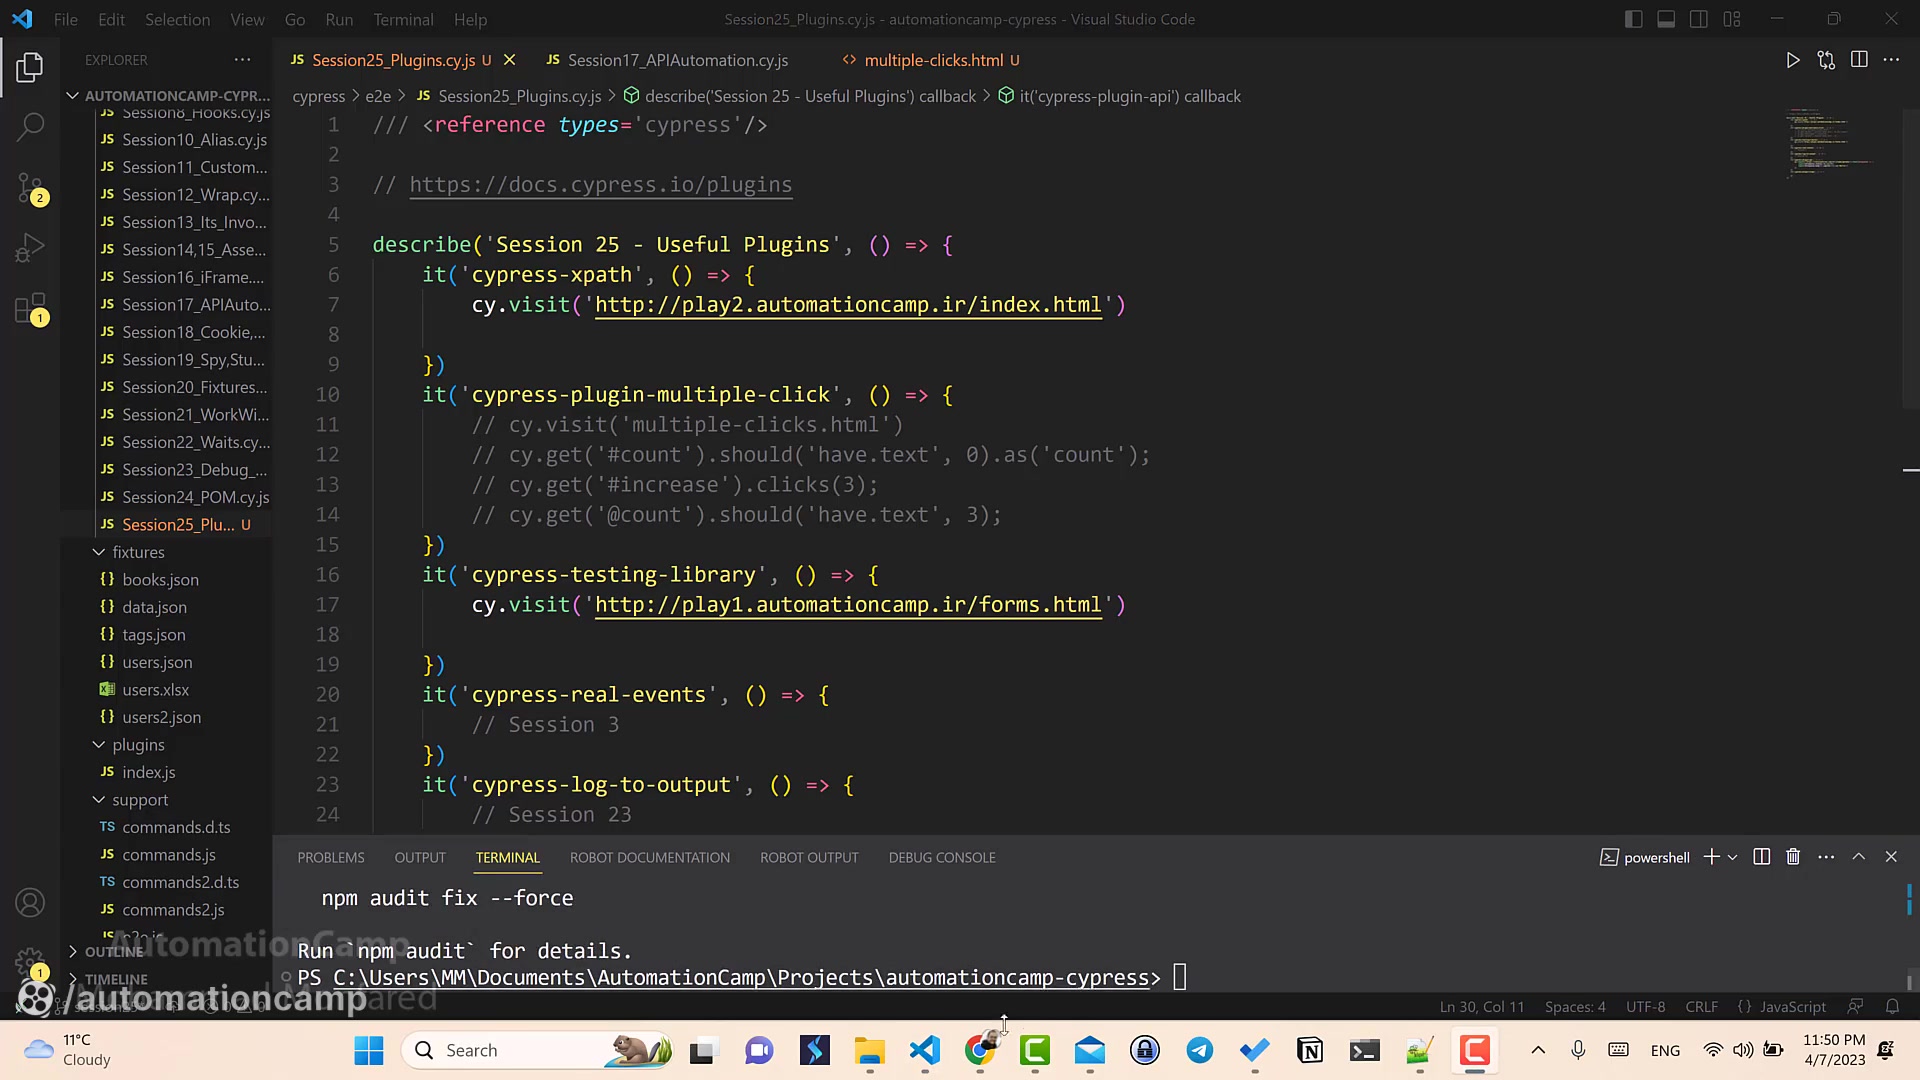Click the docs.cypress.io/plugins link
Screen dimensions: 1920x1080
click(x=600, y=185)
